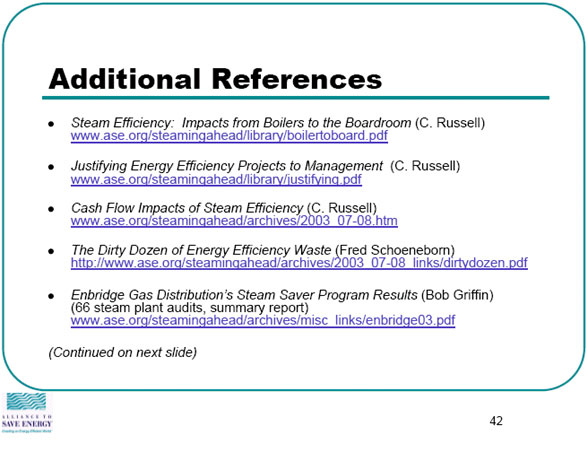588x452 pixels.
Task: Click the Enbridge Gas Distribution's title text
Action: pos(244,295)
